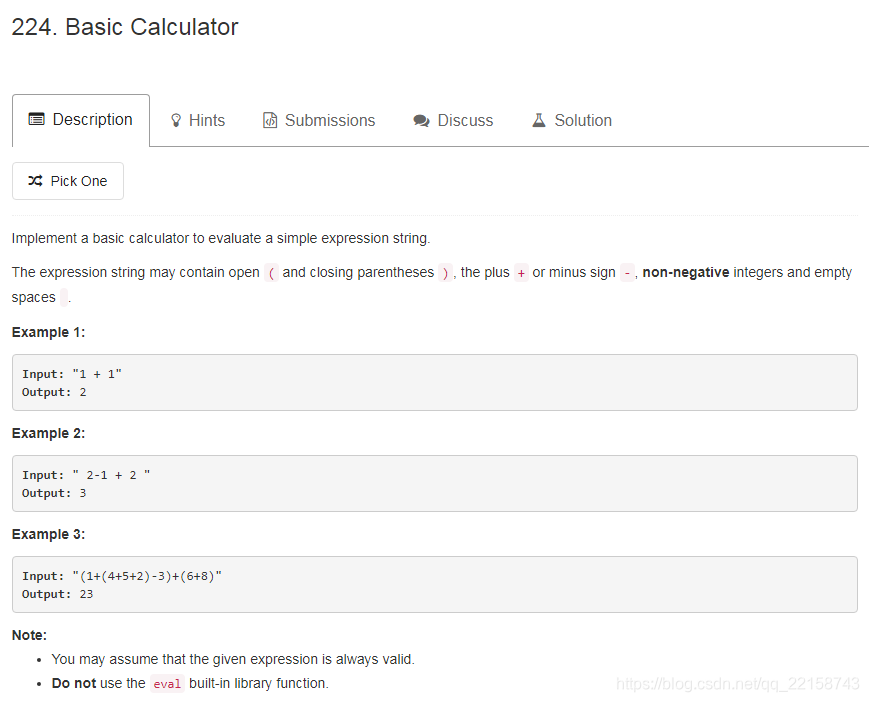869x702 pixels.
Task: Click the 224. Basic Calculator title
Action: coord(125,27)
